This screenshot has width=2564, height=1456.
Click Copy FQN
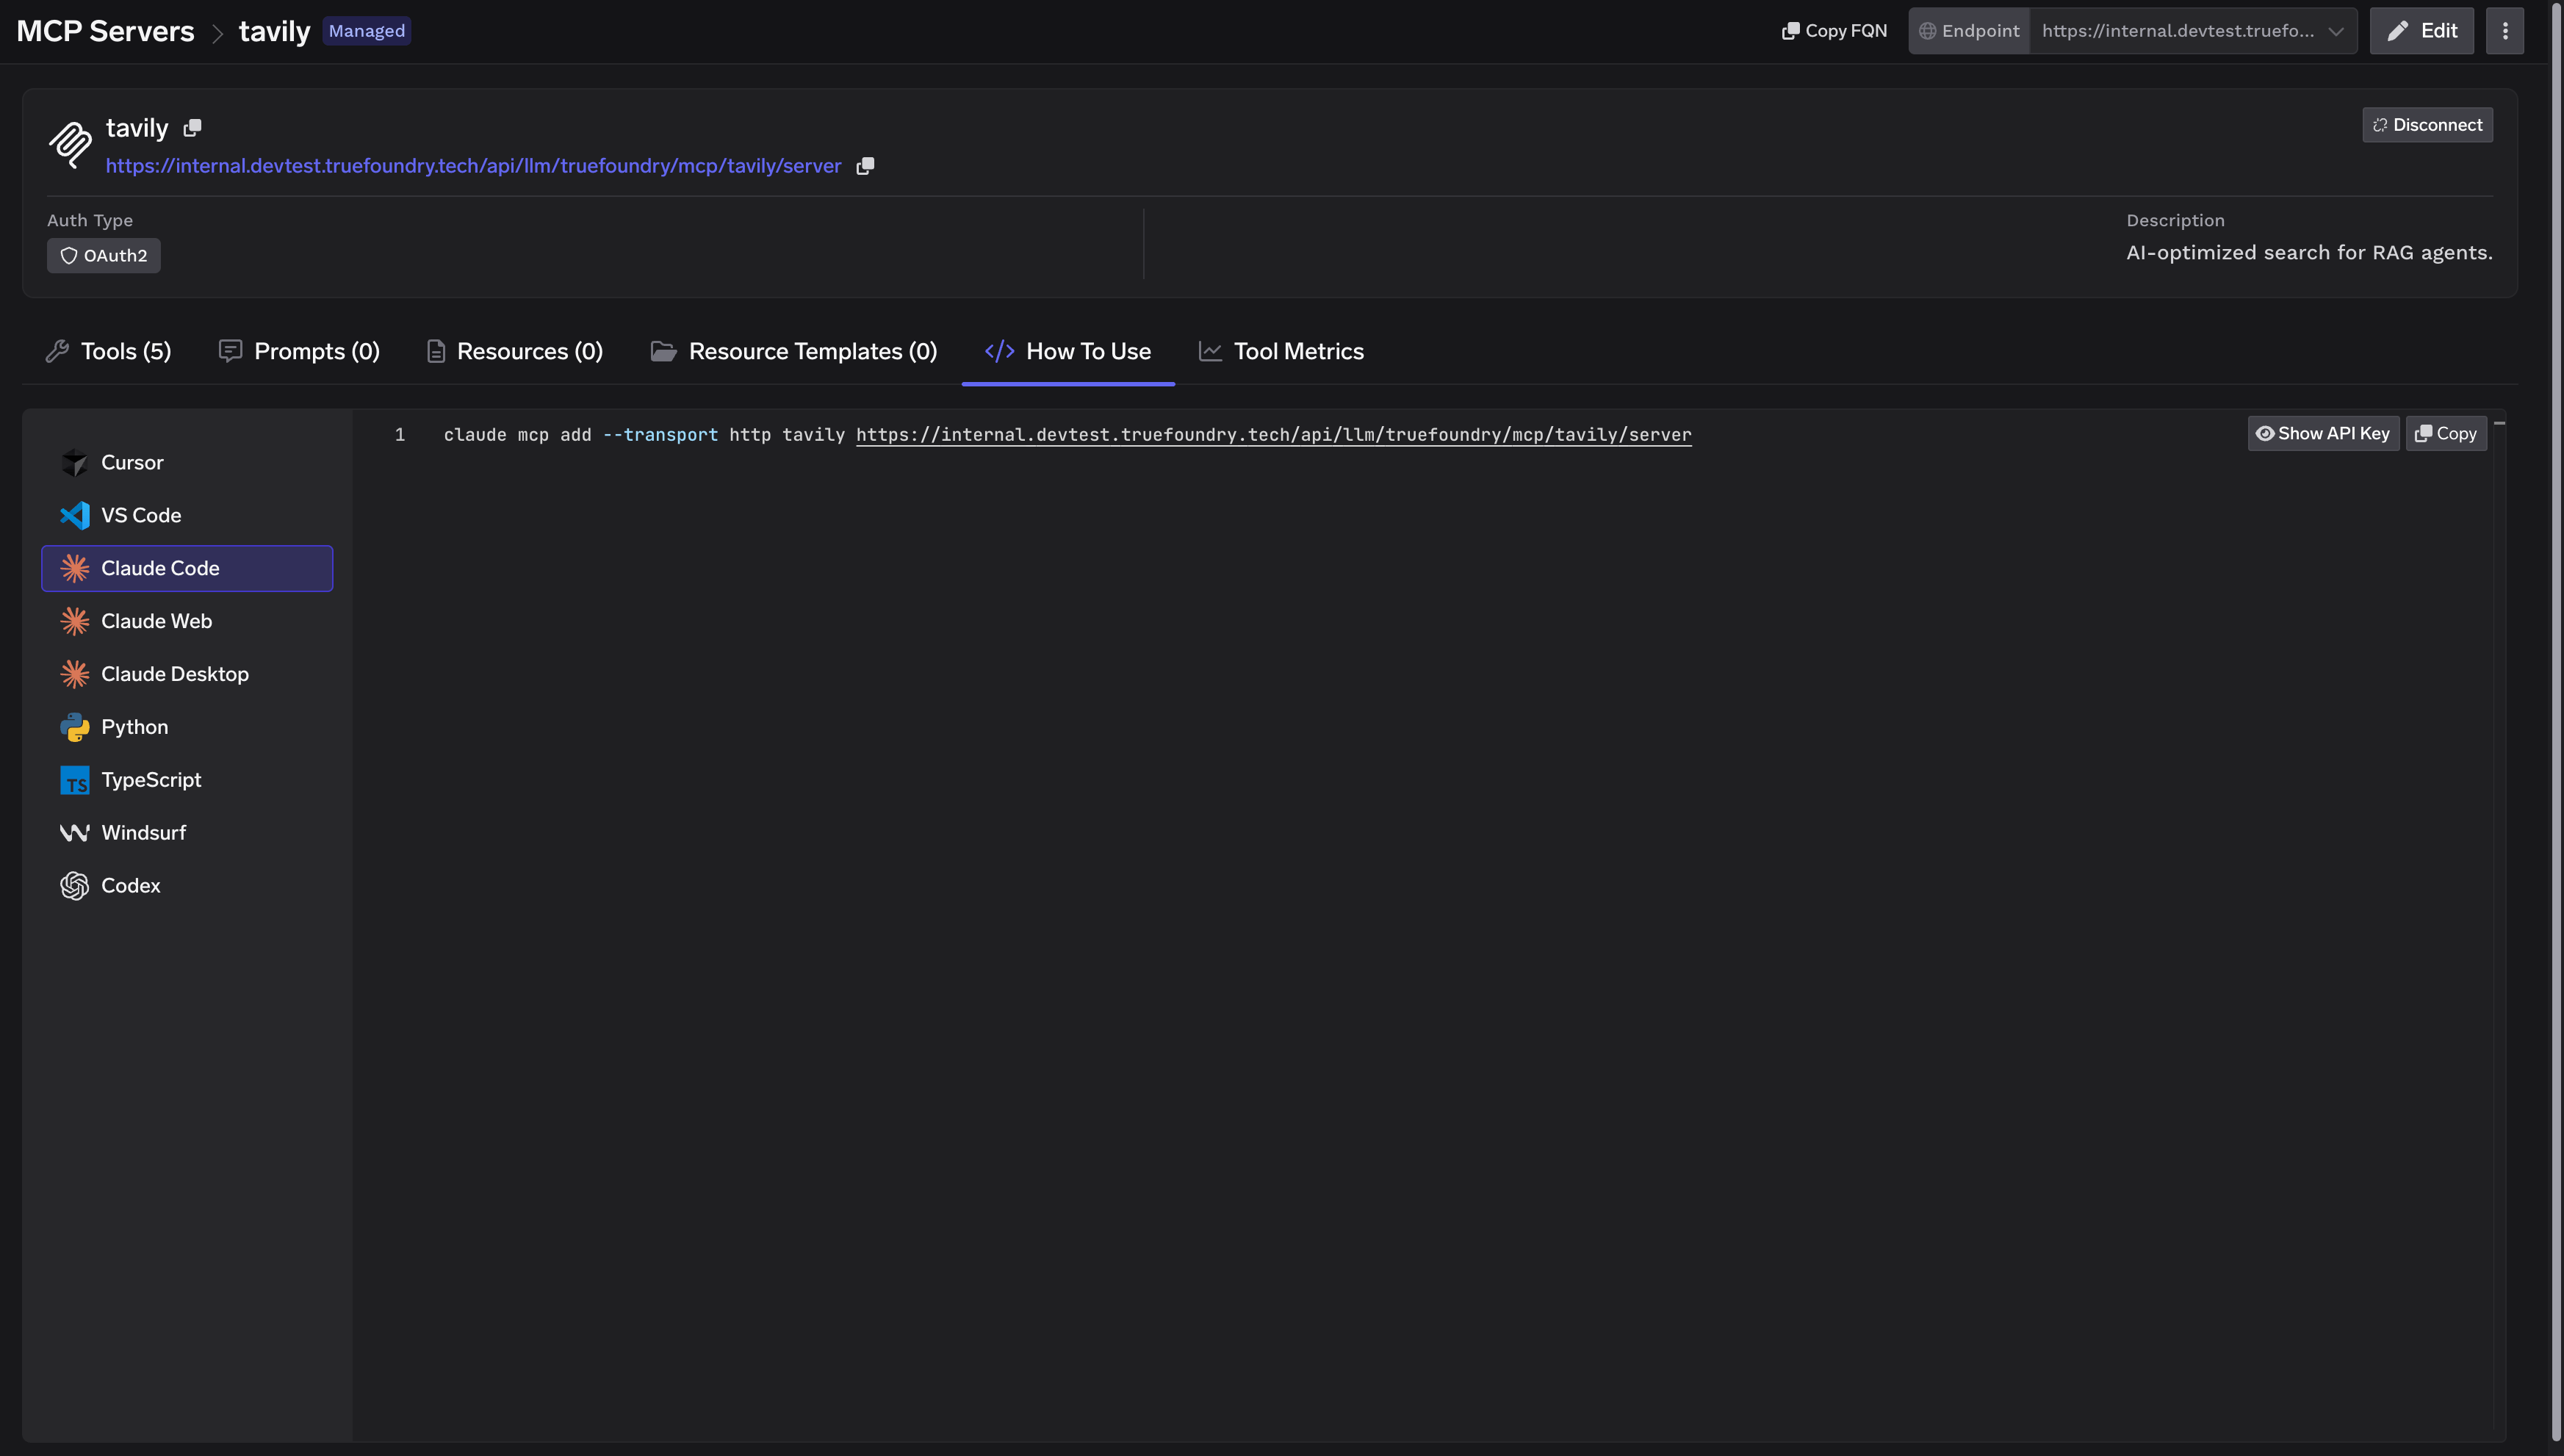tap(1834, 31)
